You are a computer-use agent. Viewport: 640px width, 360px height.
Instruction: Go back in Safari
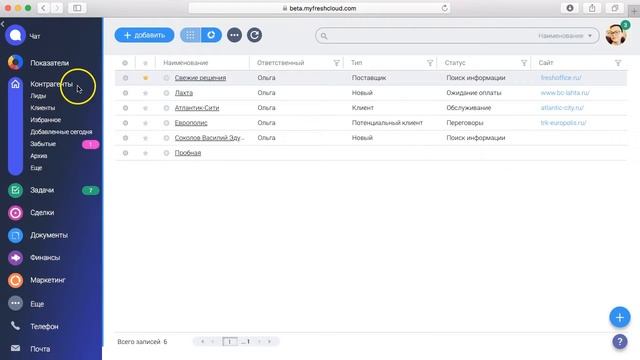pos(43,8)
